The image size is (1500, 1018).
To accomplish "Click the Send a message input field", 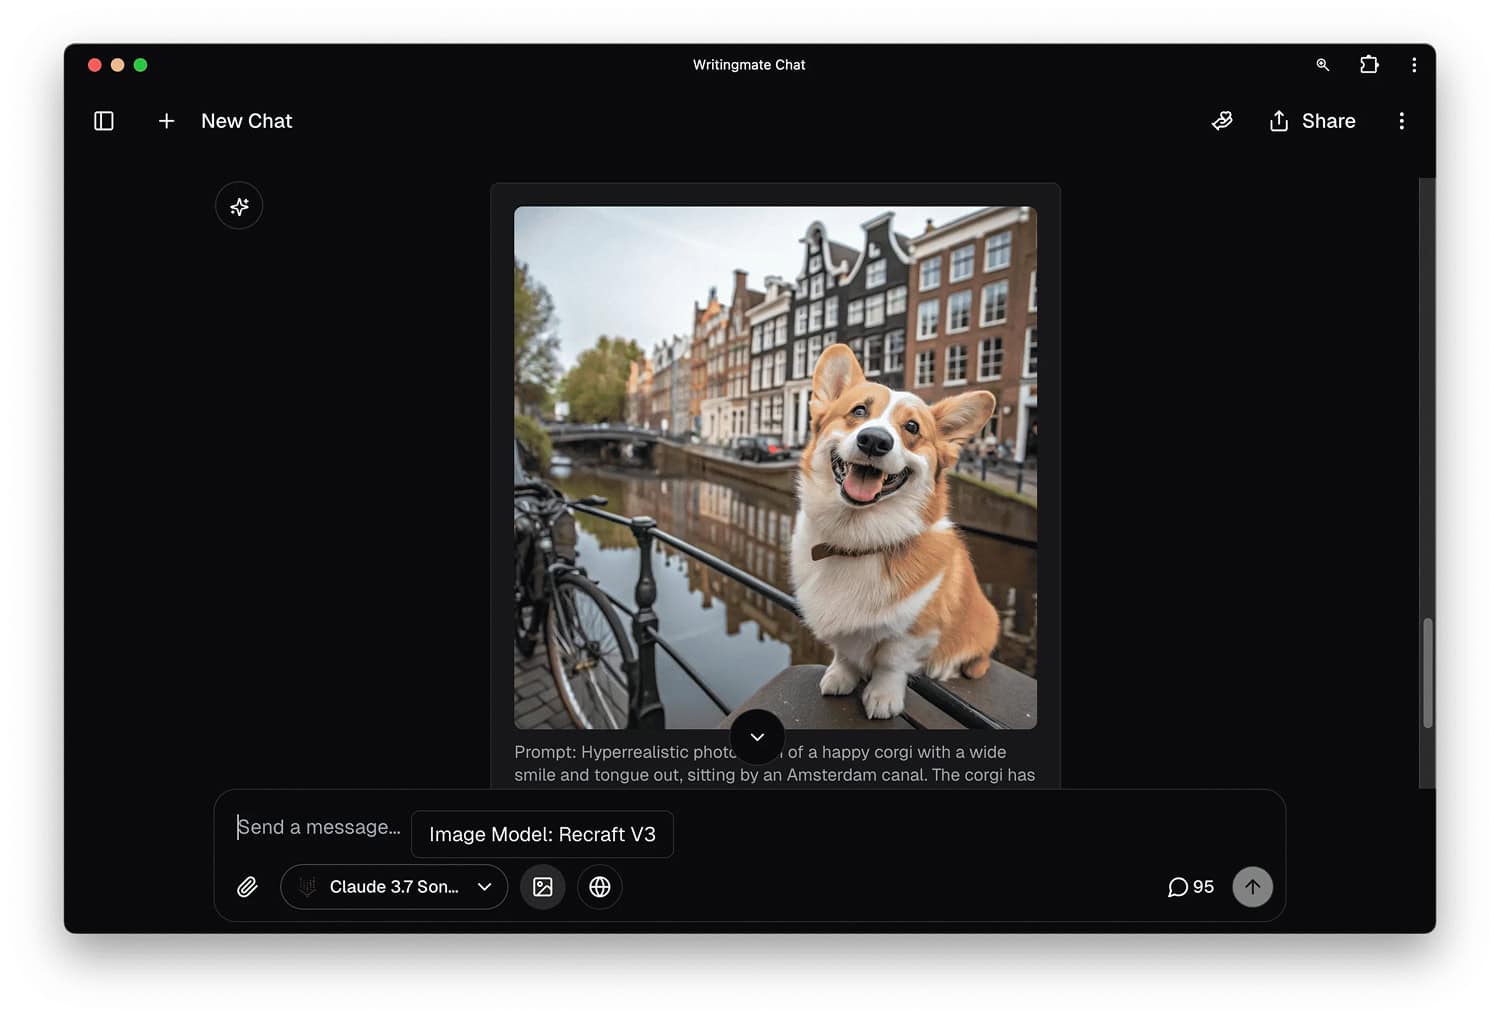I will (318, 827).
